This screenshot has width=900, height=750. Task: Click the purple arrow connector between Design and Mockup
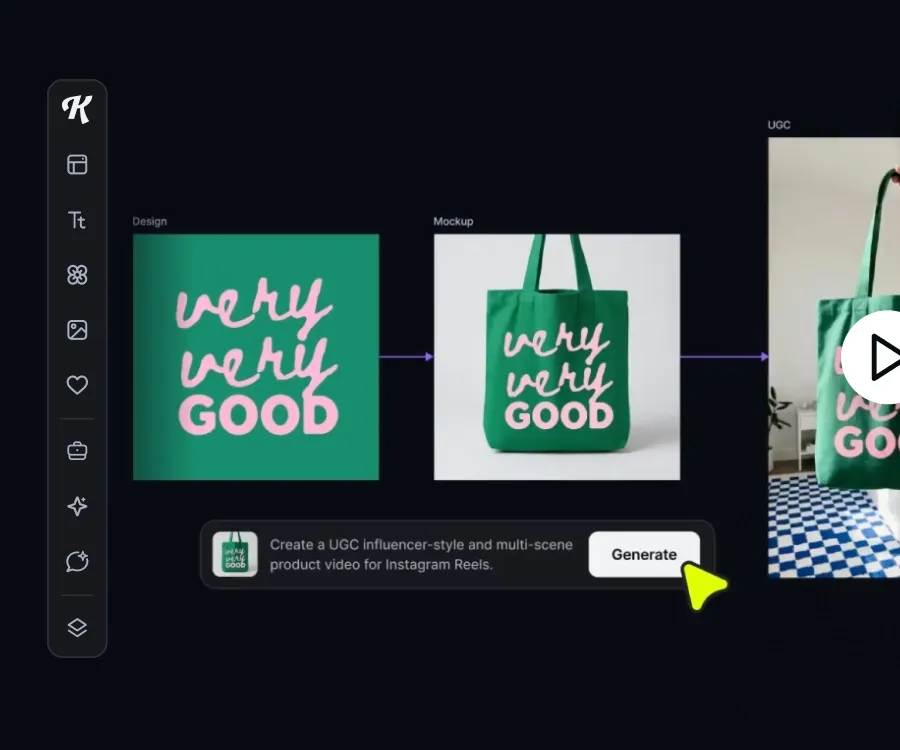[x=406, y=357]
